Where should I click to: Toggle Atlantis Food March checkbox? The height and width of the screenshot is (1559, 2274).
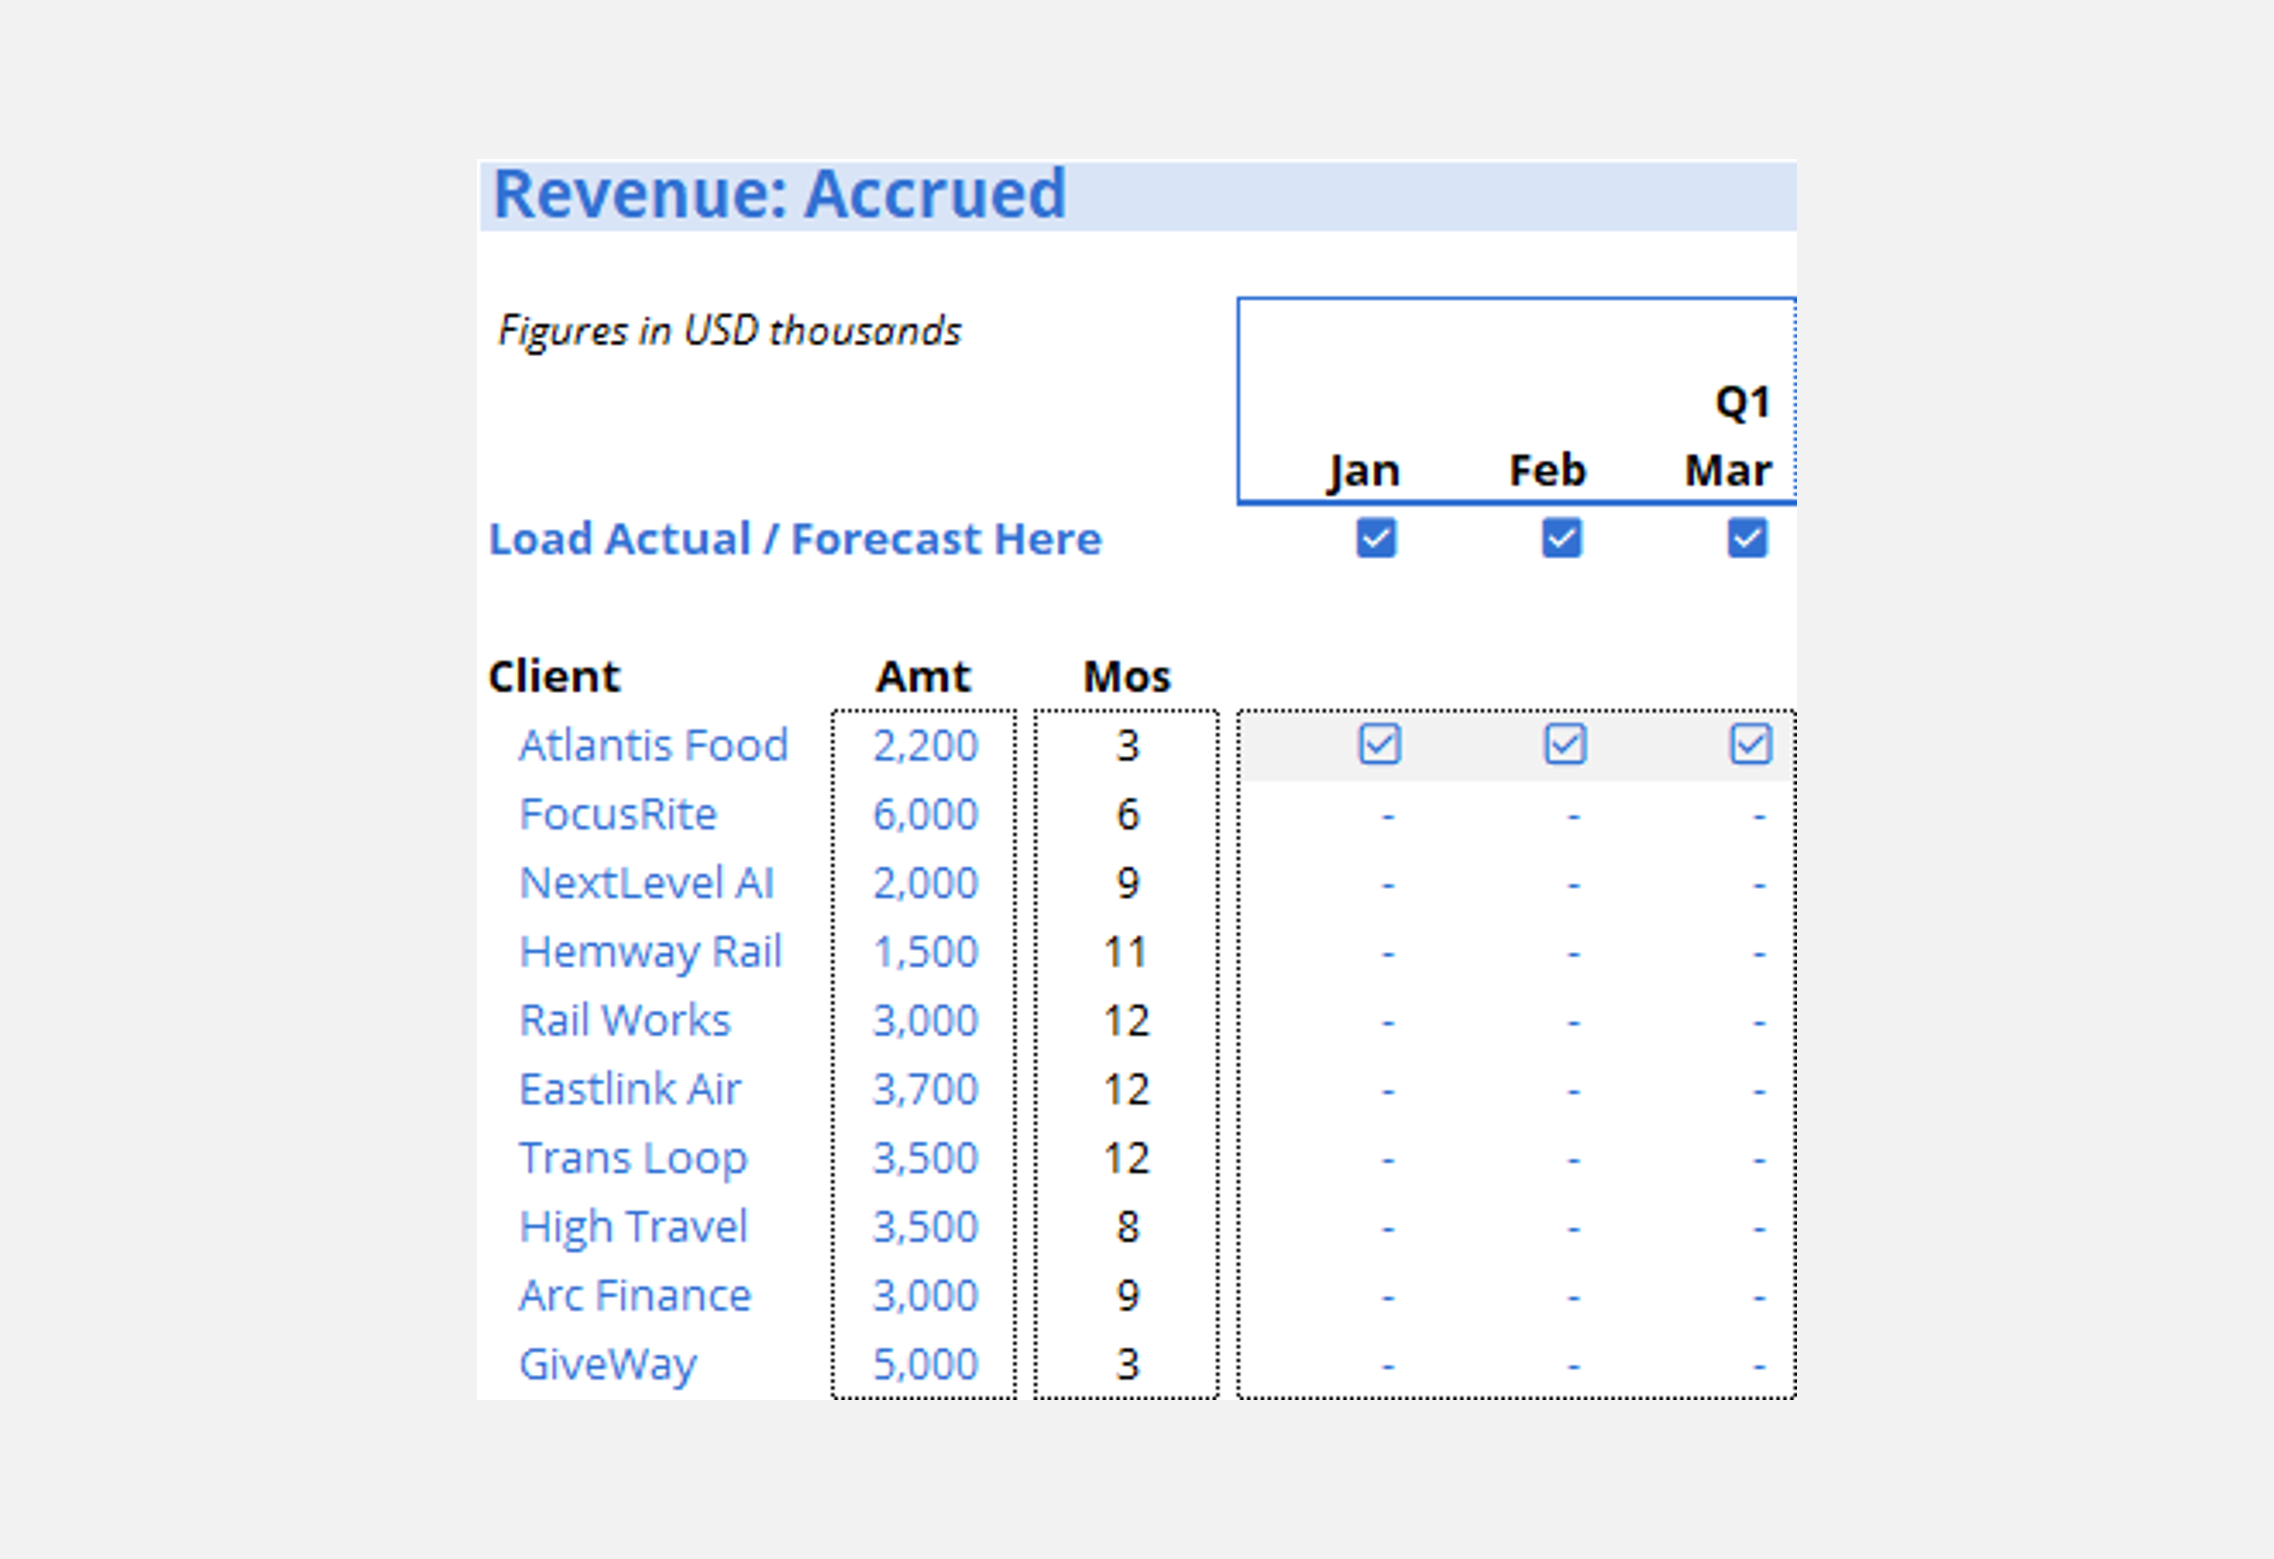1750,745
